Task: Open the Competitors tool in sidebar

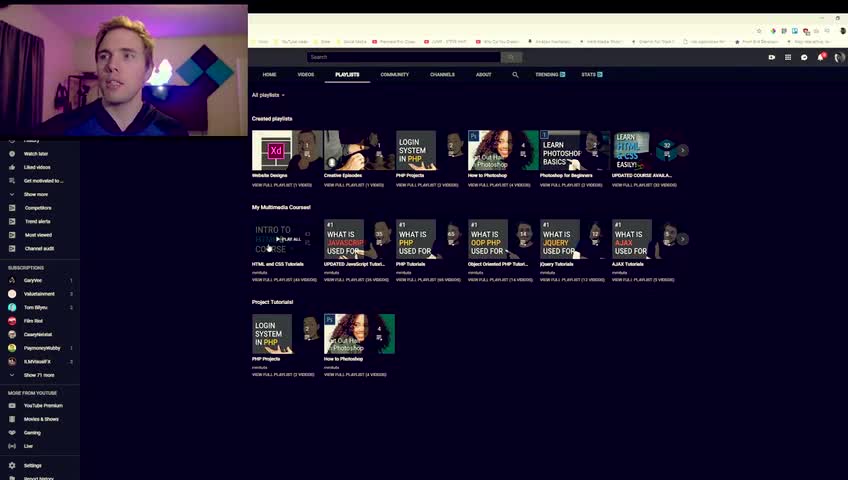Action: tap(38, 208)
